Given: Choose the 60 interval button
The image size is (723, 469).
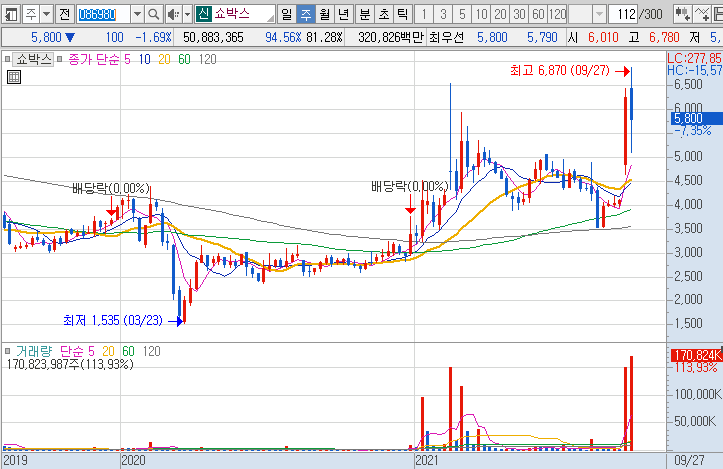Looking at the screenshot, I should coord(538,14).
